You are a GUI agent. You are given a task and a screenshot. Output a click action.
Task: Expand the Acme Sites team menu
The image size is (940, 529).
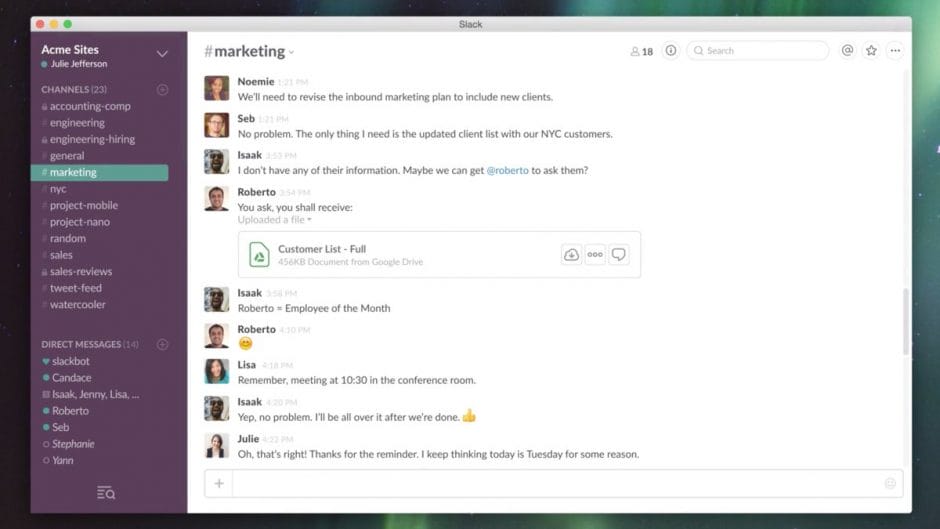[x=162, y=54]
